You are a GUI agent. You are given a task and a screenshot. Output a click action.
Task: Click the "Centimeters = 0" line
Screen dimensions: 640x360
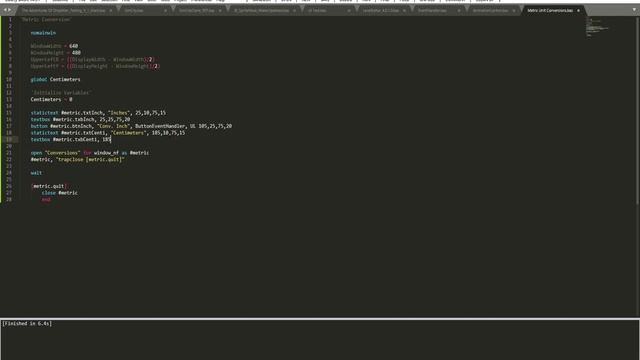click(51, 100)
